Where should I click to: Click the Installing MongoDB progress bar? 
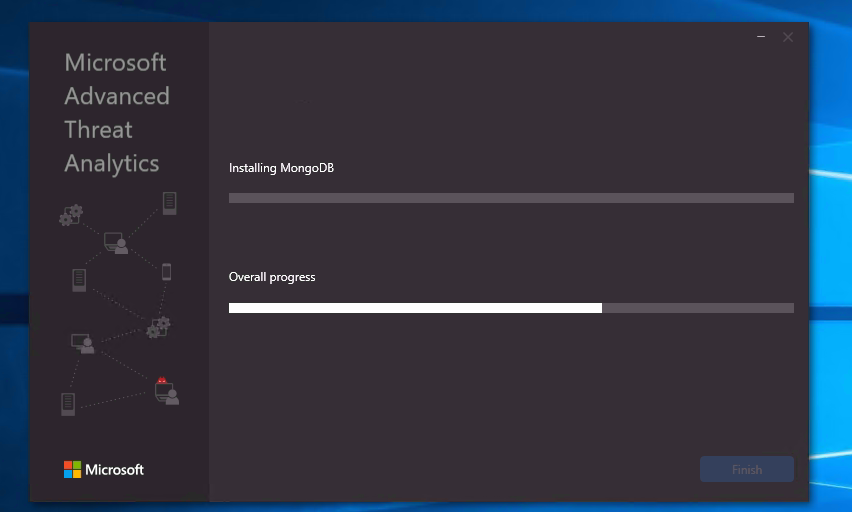point(511,198)
